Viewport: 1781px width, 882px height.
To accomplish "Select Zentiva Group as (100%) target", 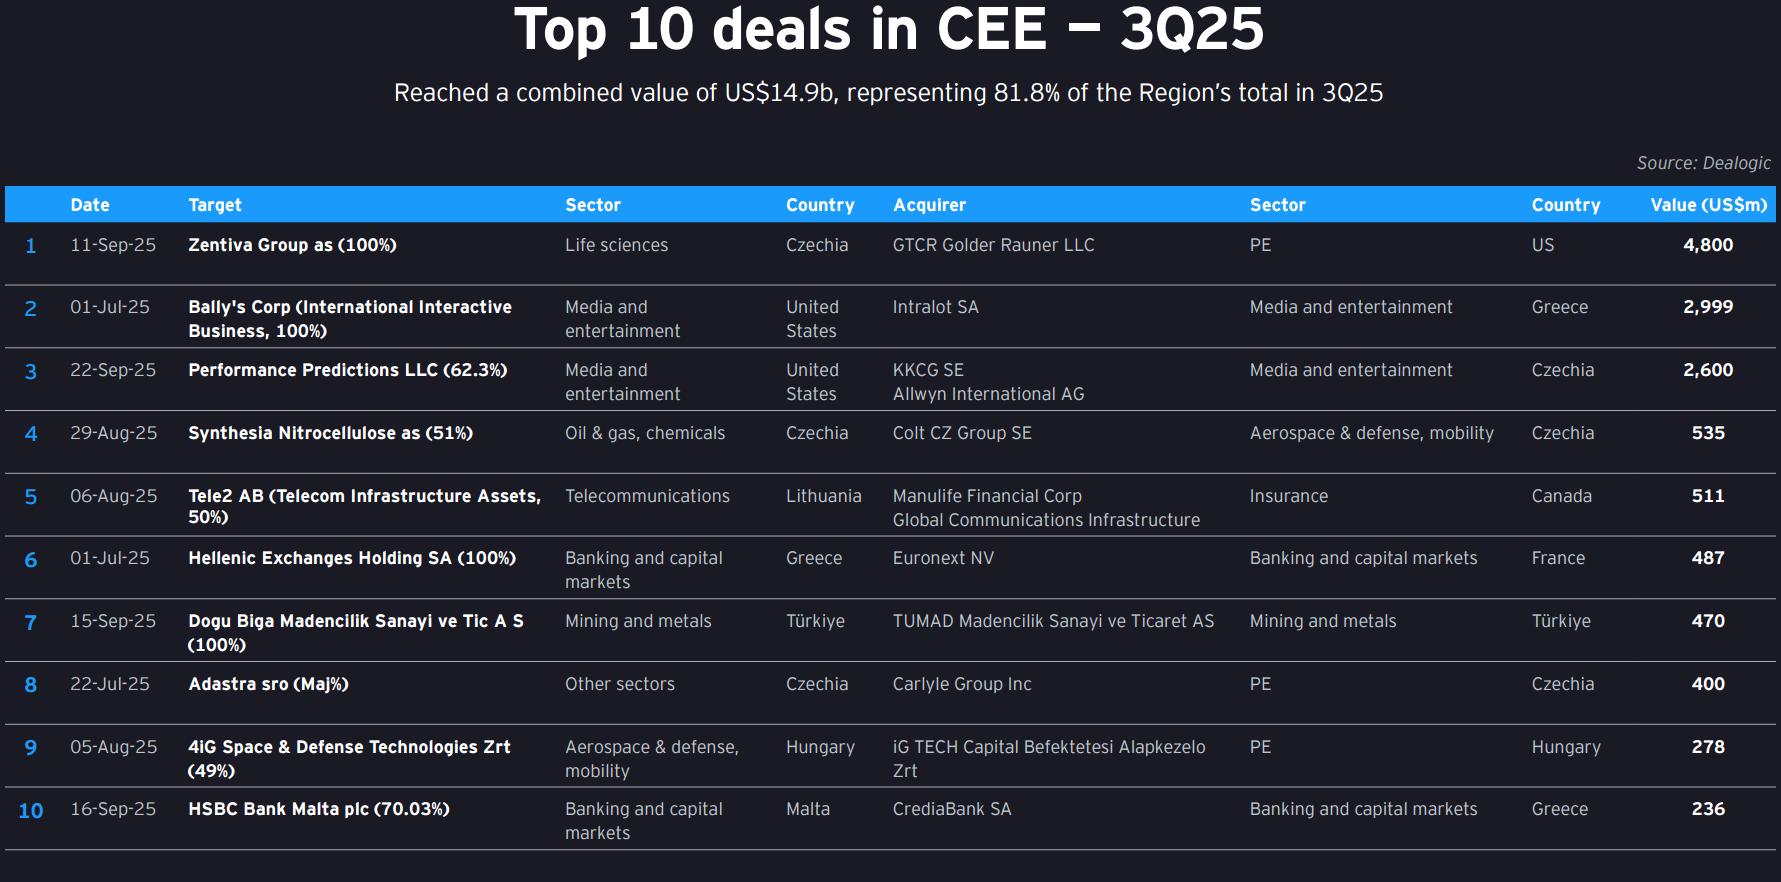I will tap(292, 245).
